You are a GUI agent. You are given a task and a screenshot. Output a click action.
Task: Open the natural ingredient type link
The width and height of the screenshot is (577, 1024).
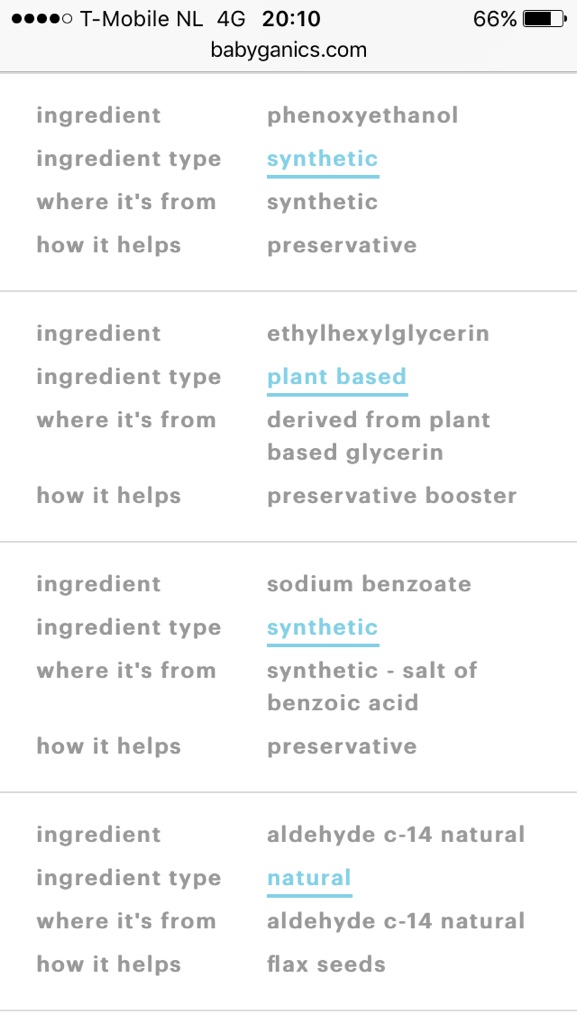coord(309,878)
